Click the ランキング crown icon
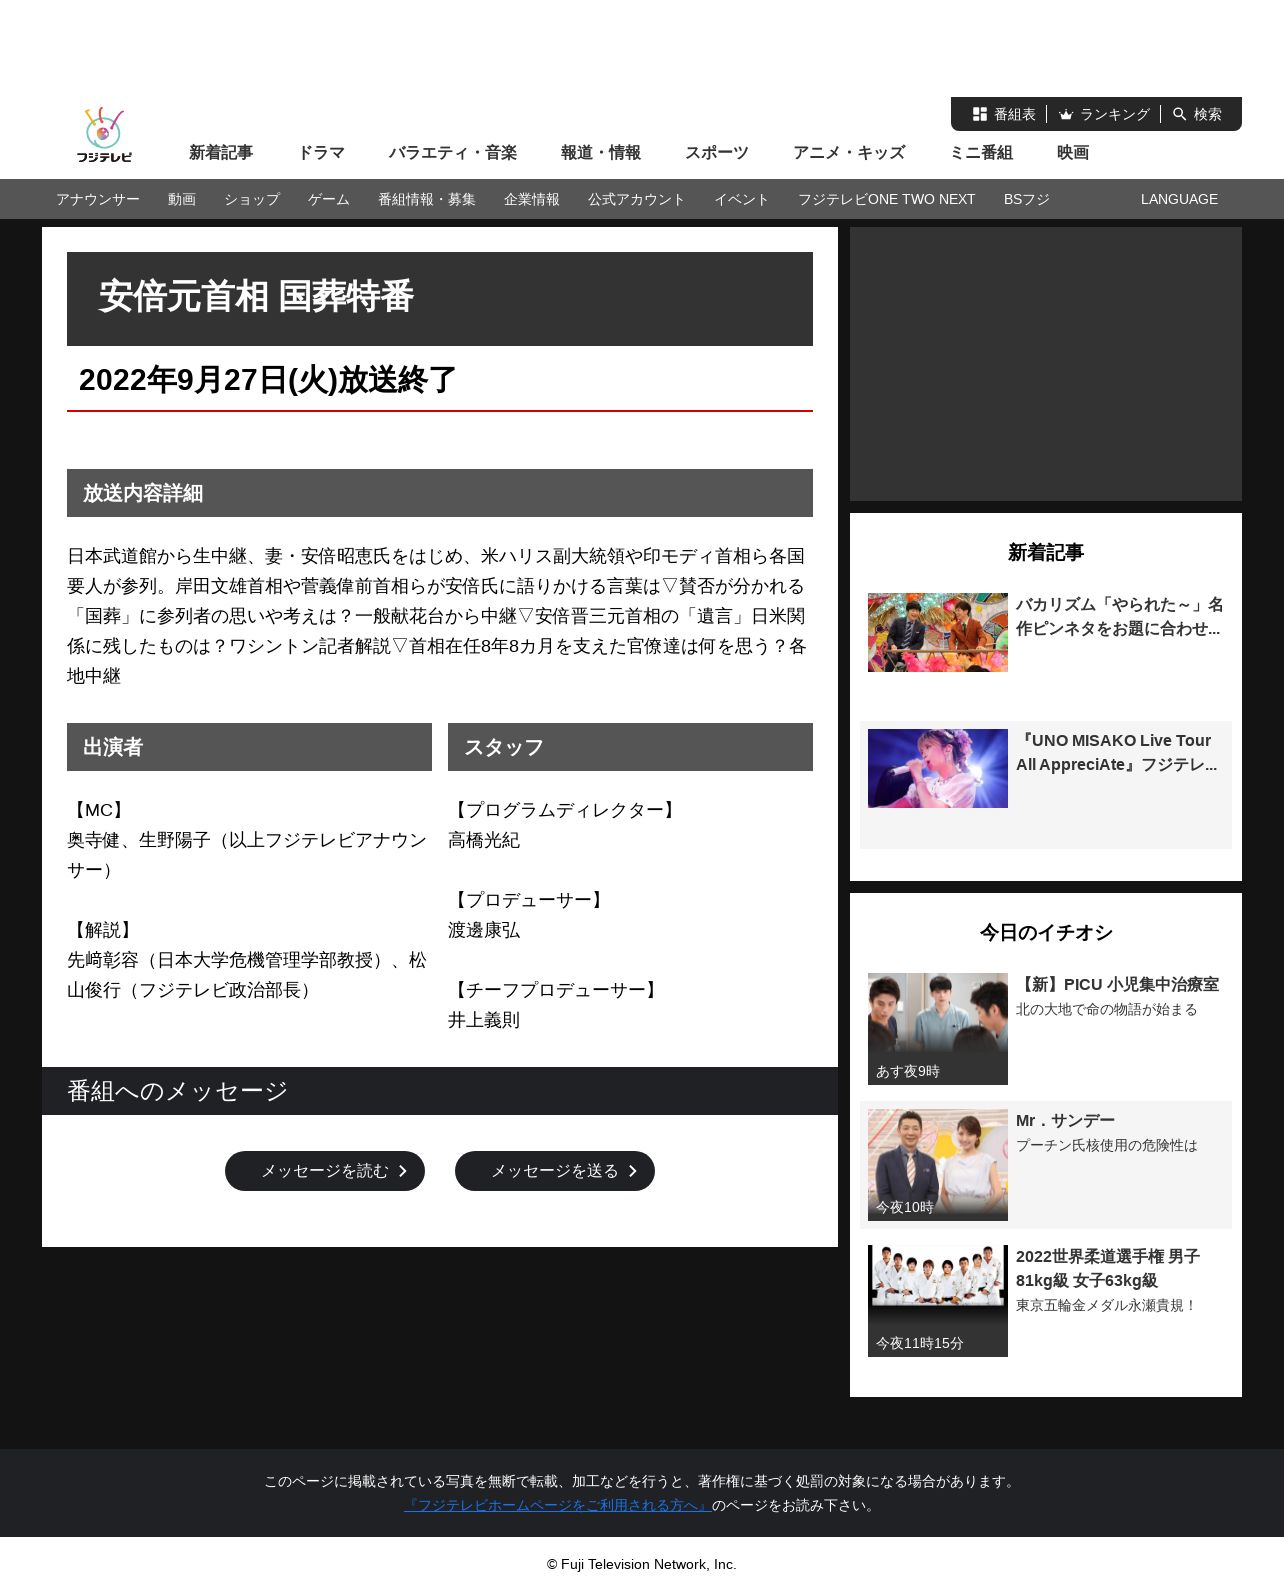1284x1591 pixels. click(x=1066, y=114)
